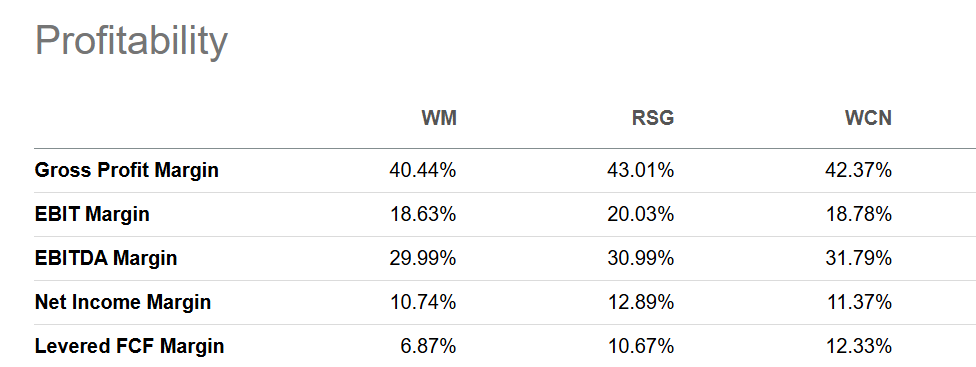Open the Levered FCF Margin row label
The width and height of the screenshot is (976, 367).
pos(129,346)
